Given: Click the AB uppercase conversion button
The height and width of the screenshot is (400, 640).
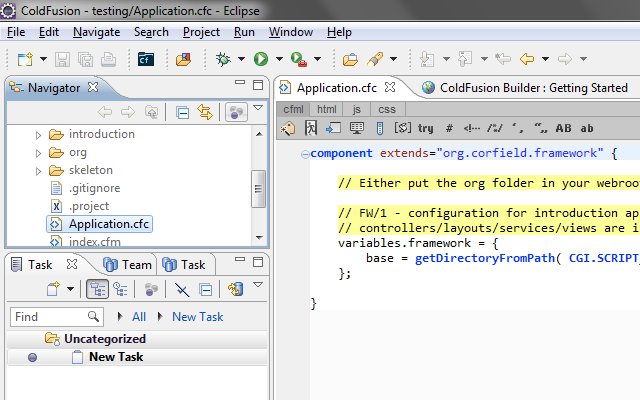Looking at the screenshot, I should [x=563, y=129].
